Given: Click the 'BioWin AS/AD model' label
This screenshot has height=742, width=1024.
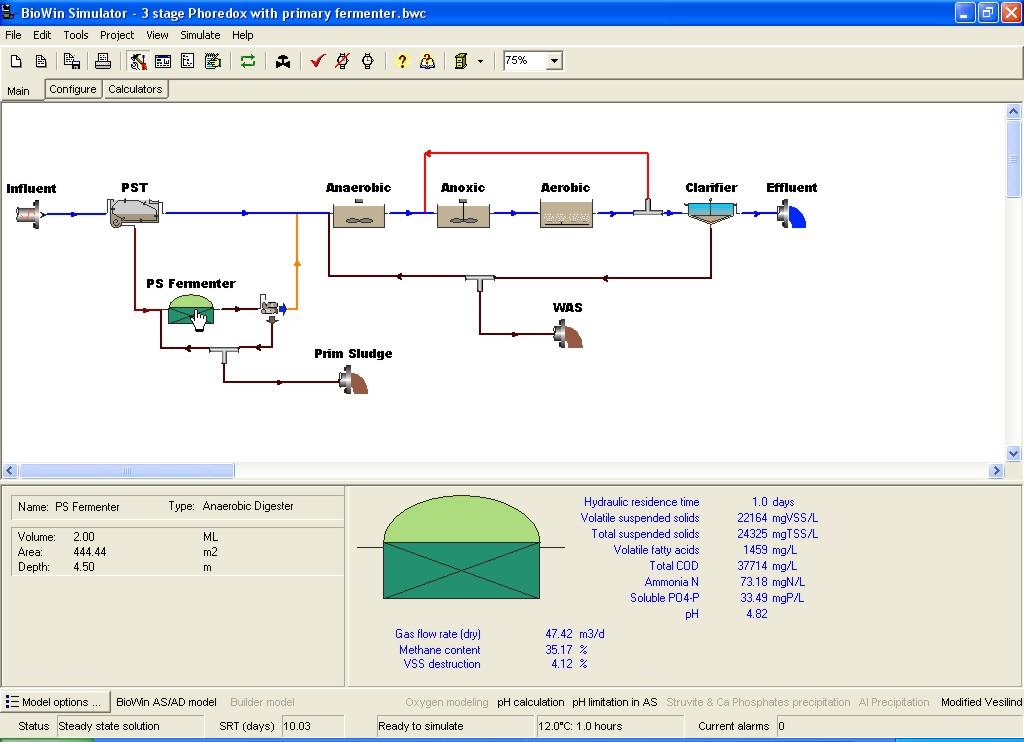Looking at the screenshot, I should point(167,702).
